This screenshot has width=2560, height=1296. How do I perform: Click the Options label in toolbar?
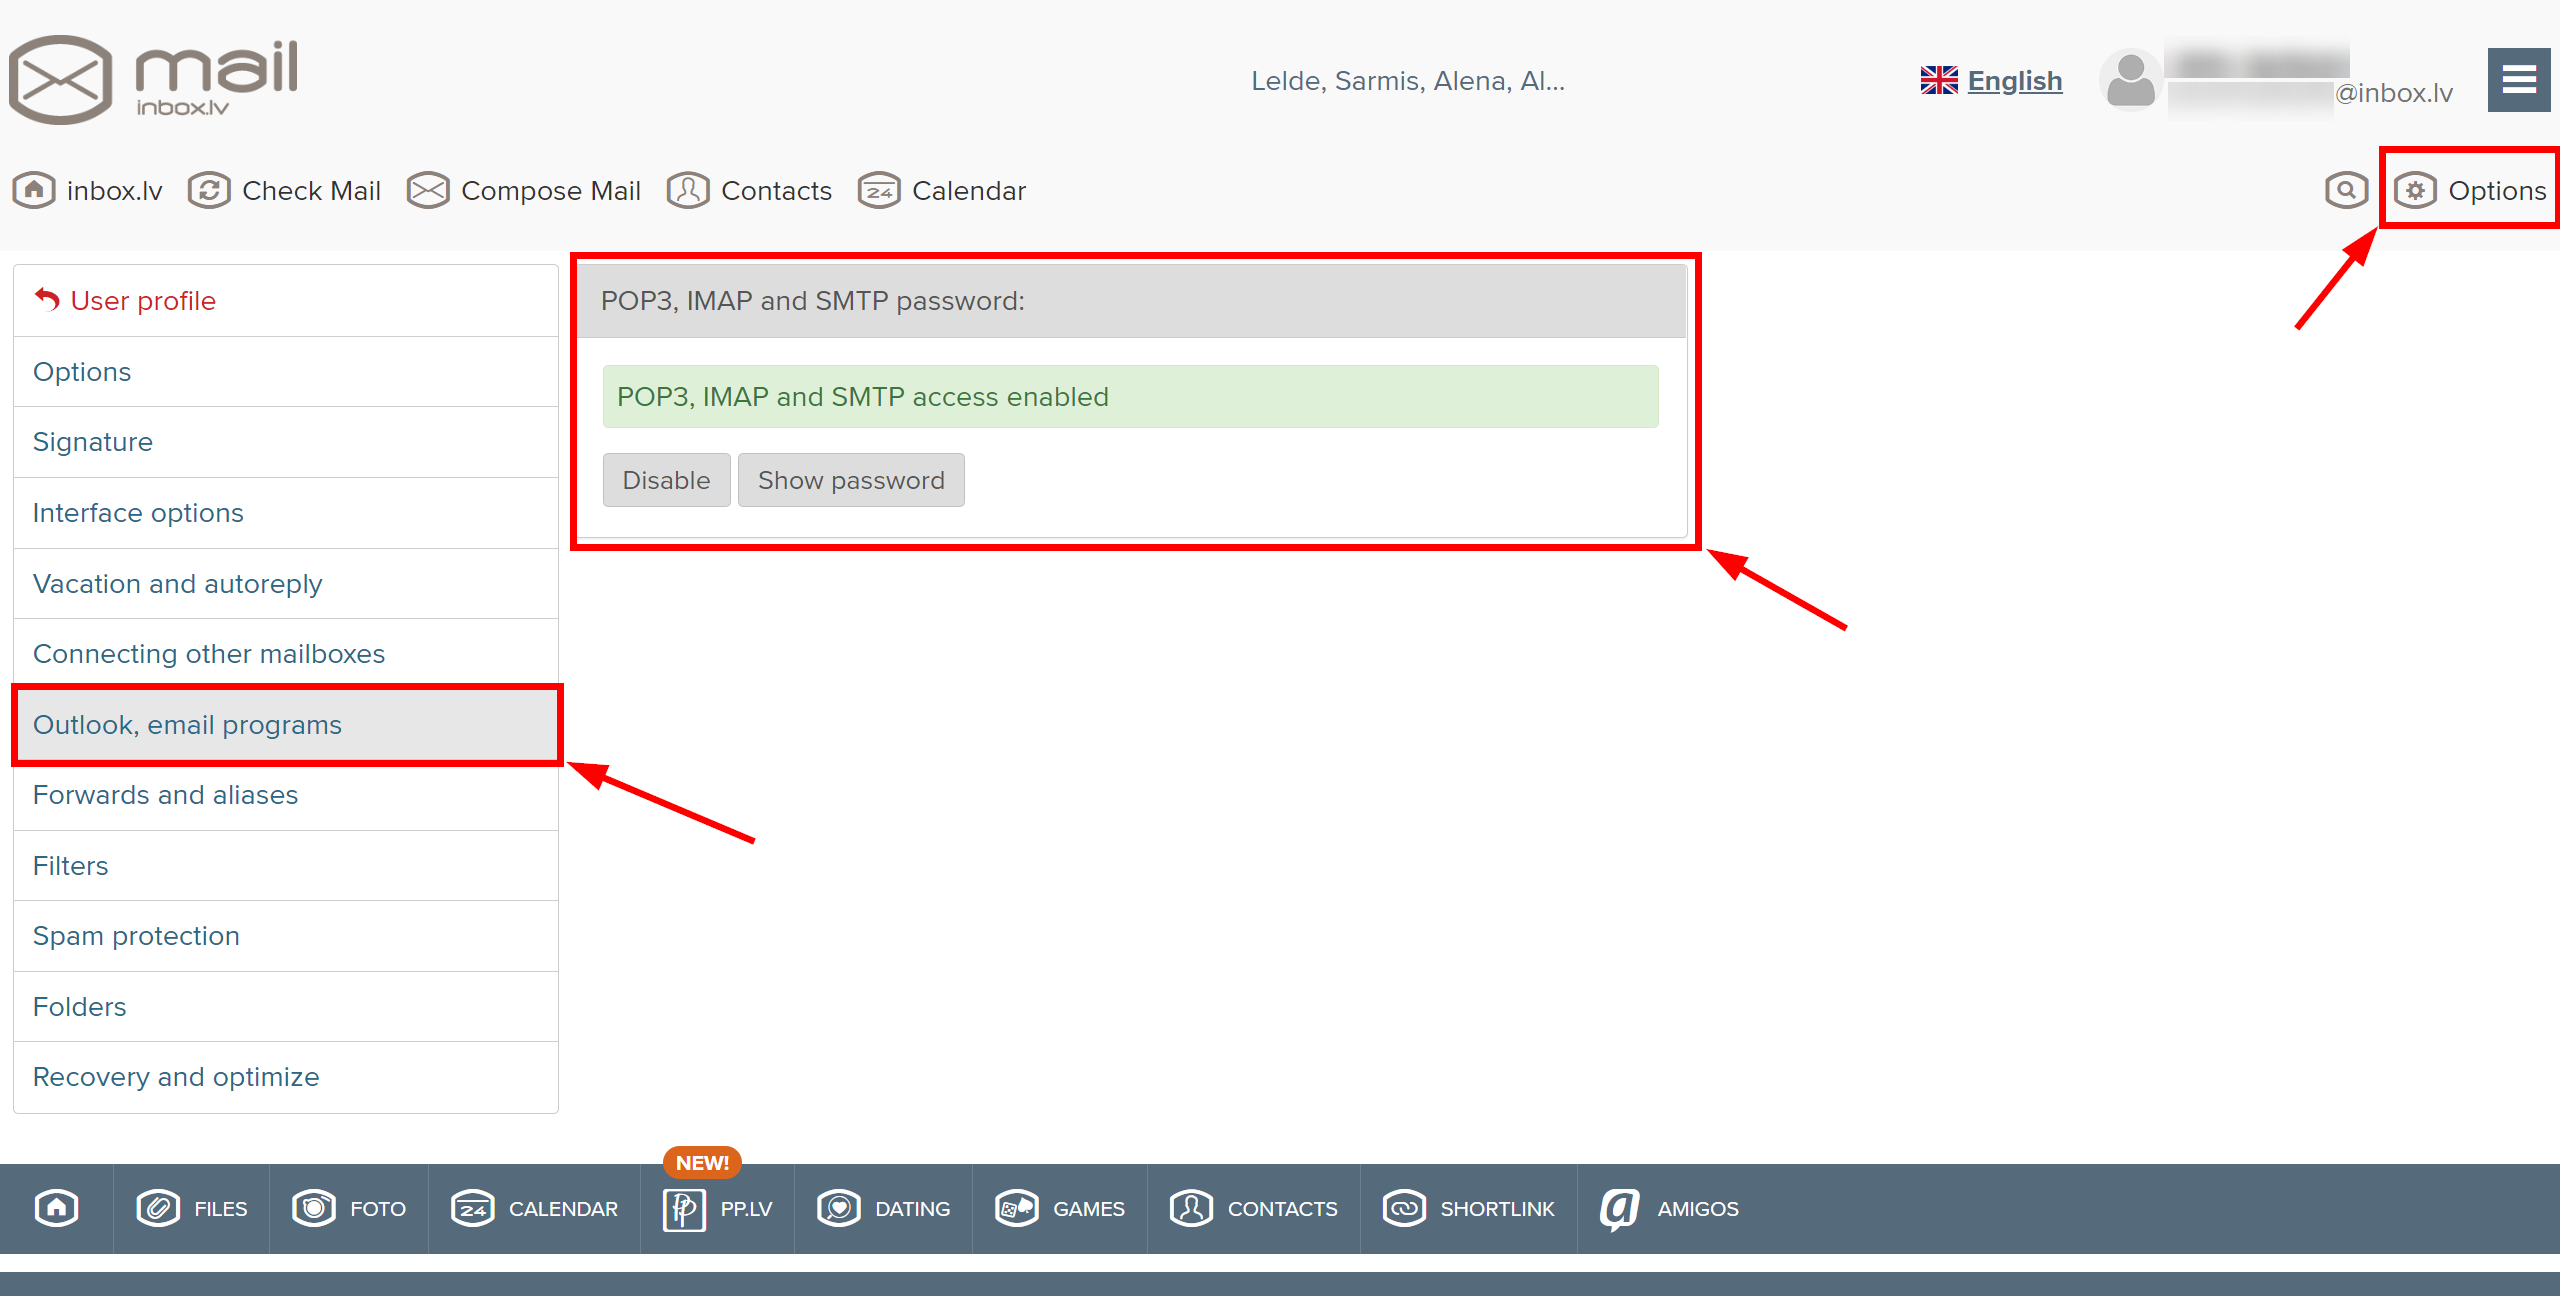[2497, 190]
